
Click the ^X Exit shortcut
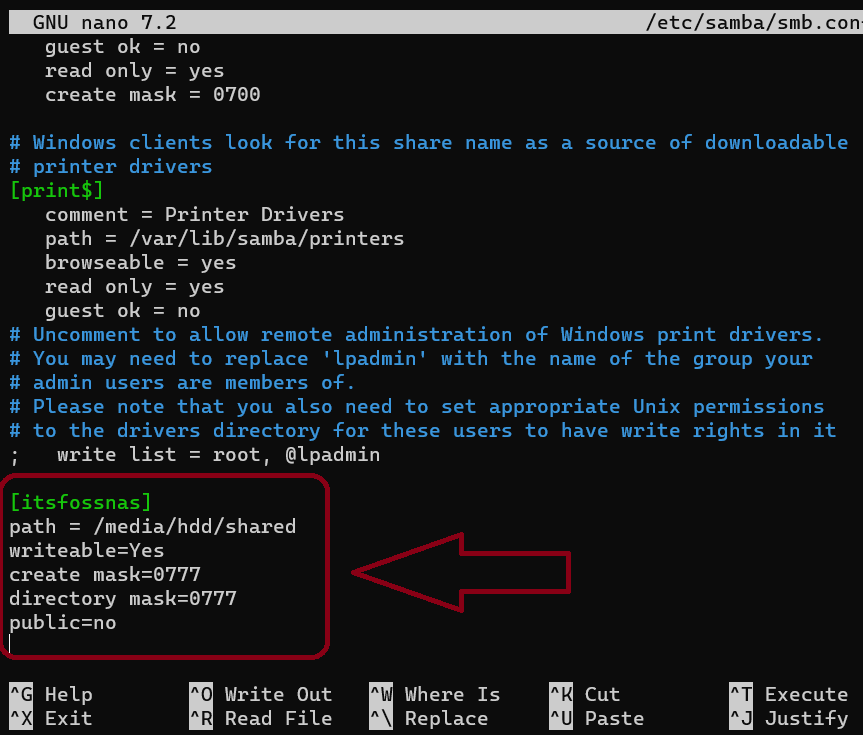tap(51, 718)
